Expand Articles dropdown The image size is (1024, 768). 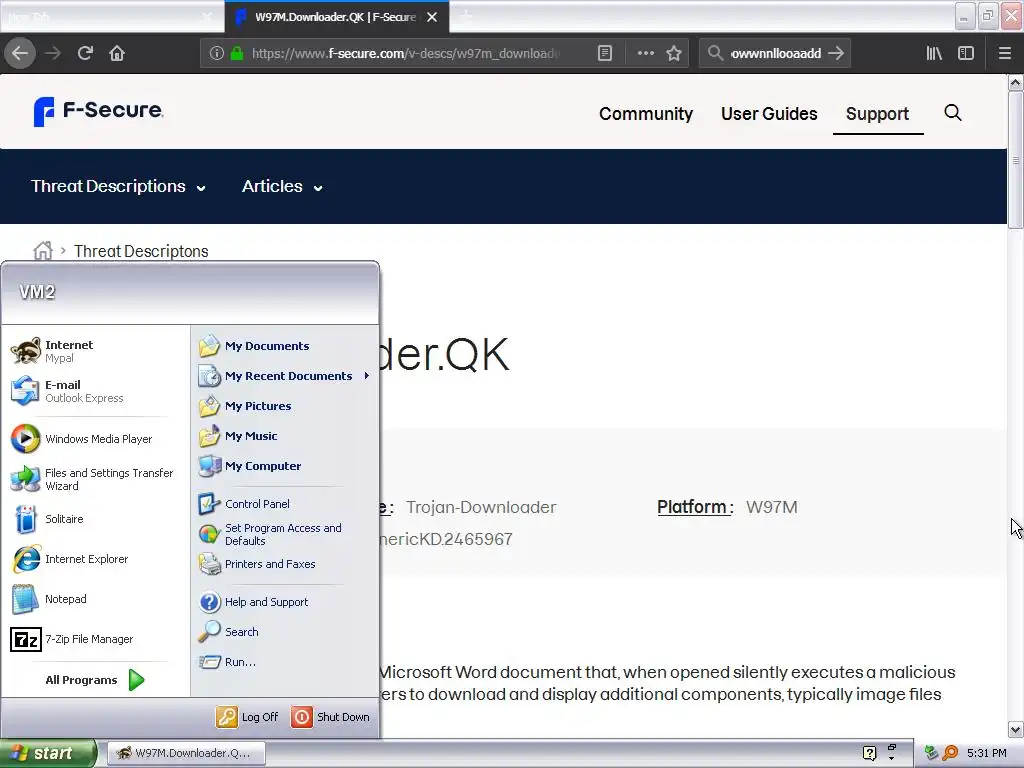coord(282,186)
